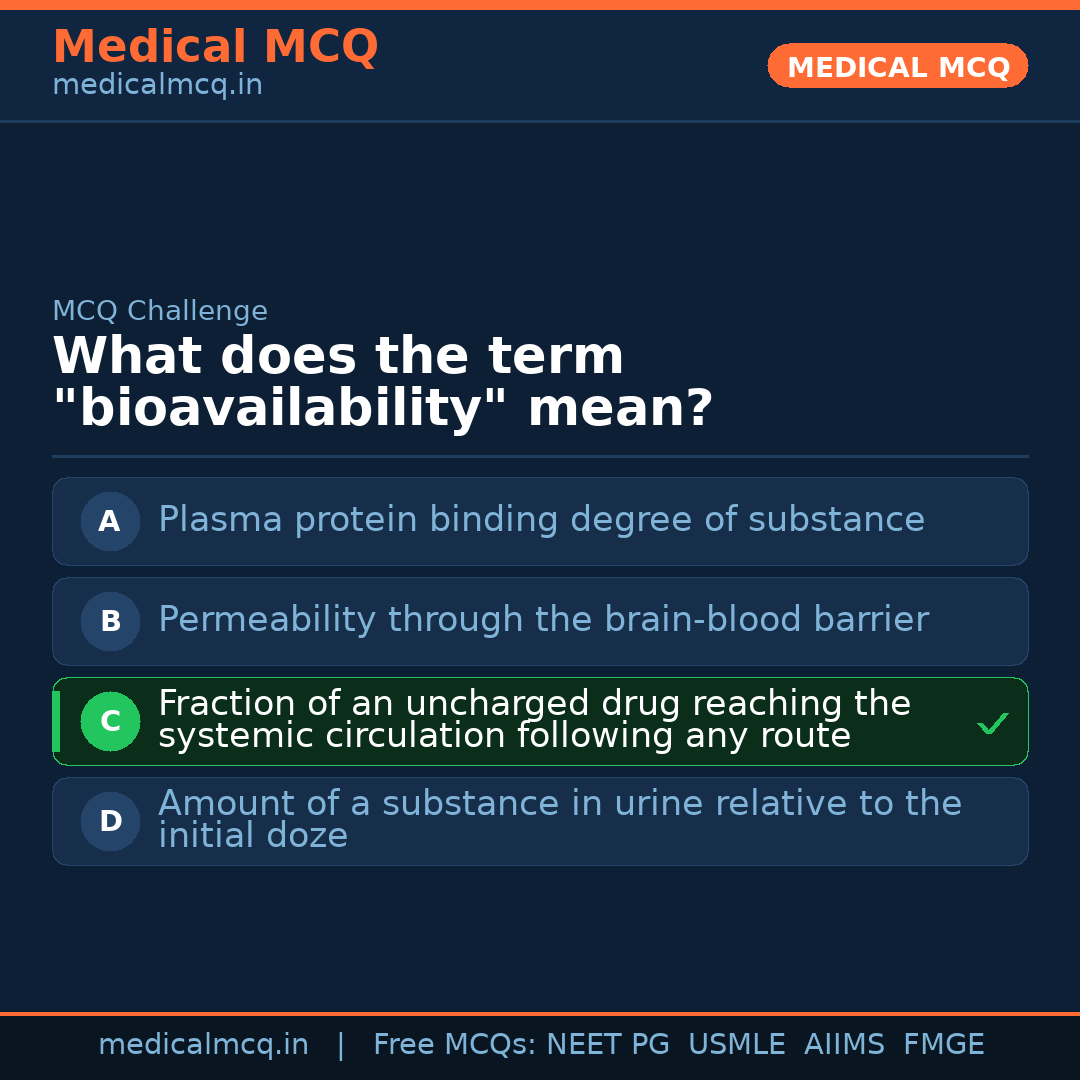This screenshot has height=1080, width=1080.
Task: Click the letter A circle badge
Action: (110, 521)
